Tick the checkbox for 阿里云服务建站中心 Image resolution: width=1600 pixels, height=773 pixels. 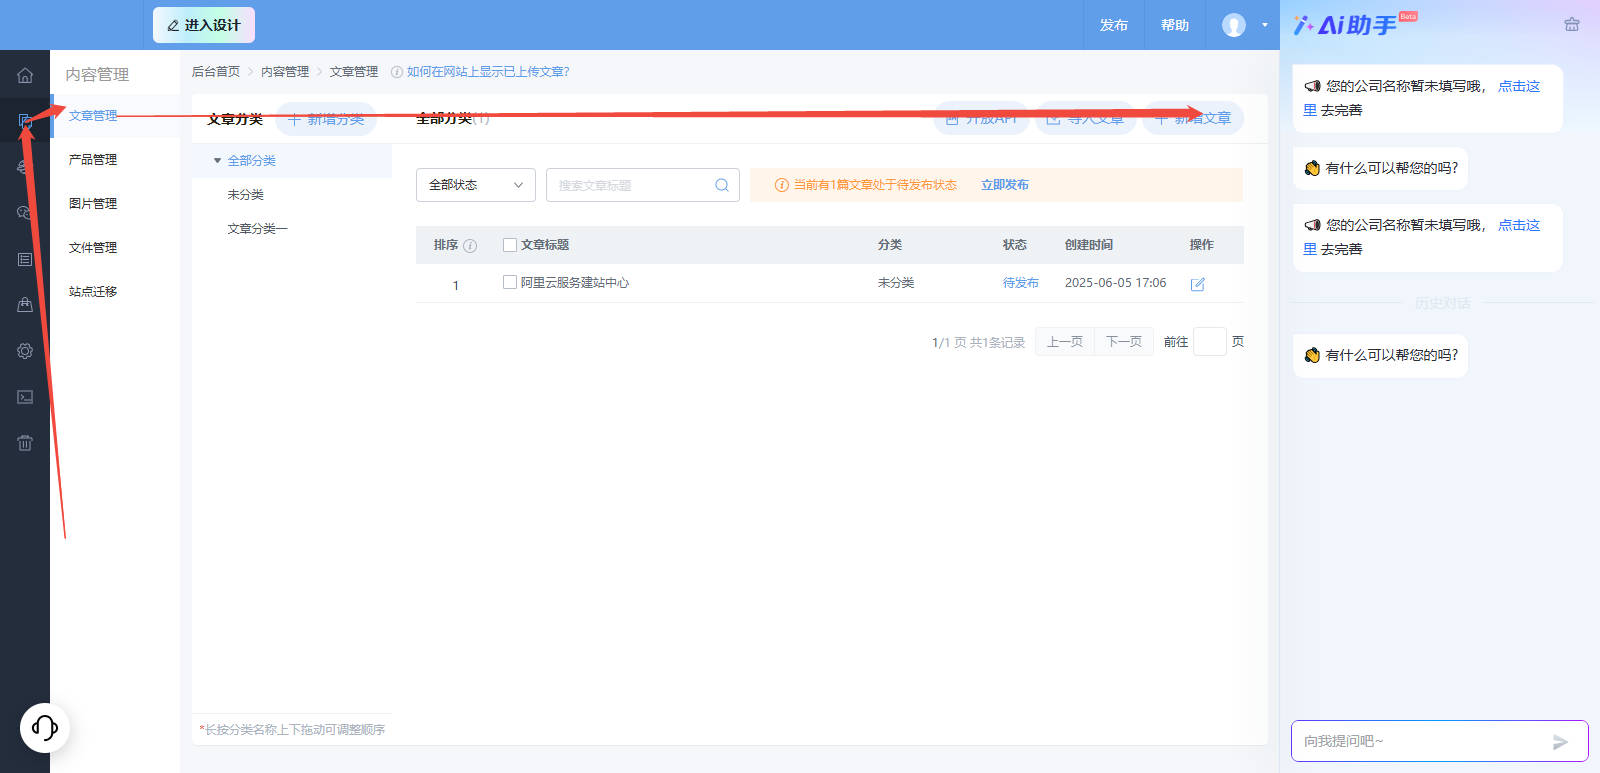click(510, 283)
